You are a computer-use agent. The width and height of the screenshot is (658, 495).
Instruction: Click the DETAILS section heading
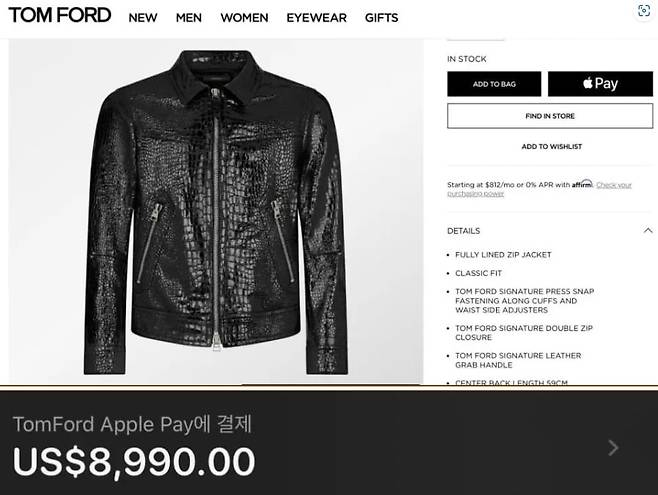(x=463, y=231)
